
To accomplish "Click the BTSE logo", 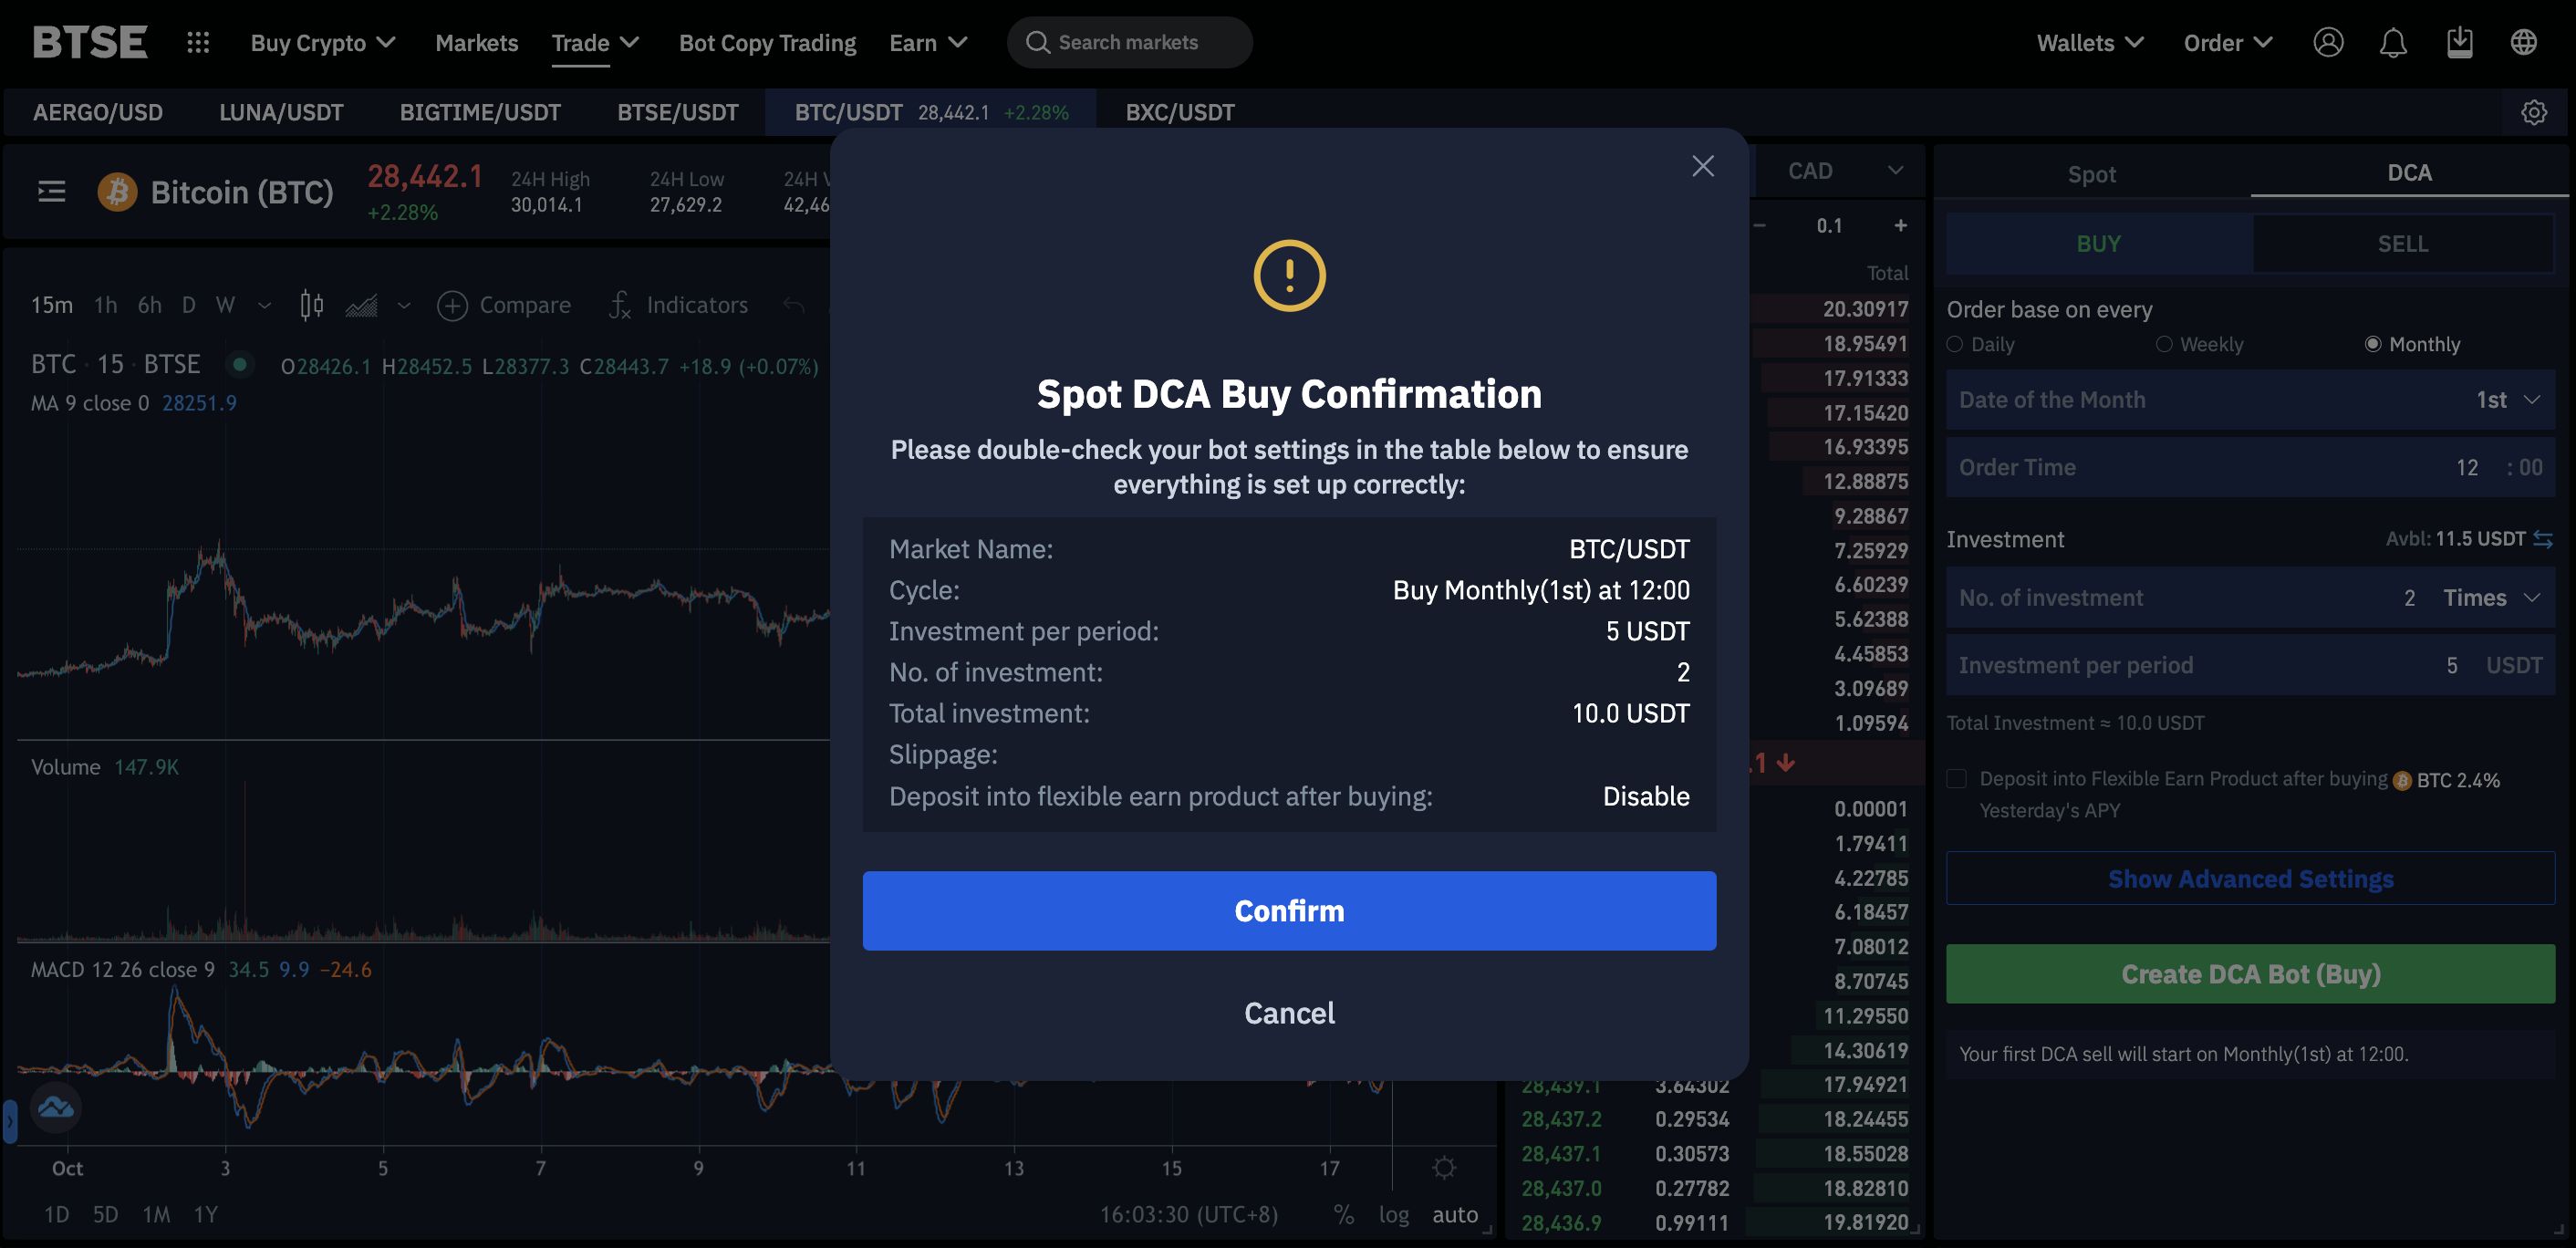I will click(x=90, y=42).
